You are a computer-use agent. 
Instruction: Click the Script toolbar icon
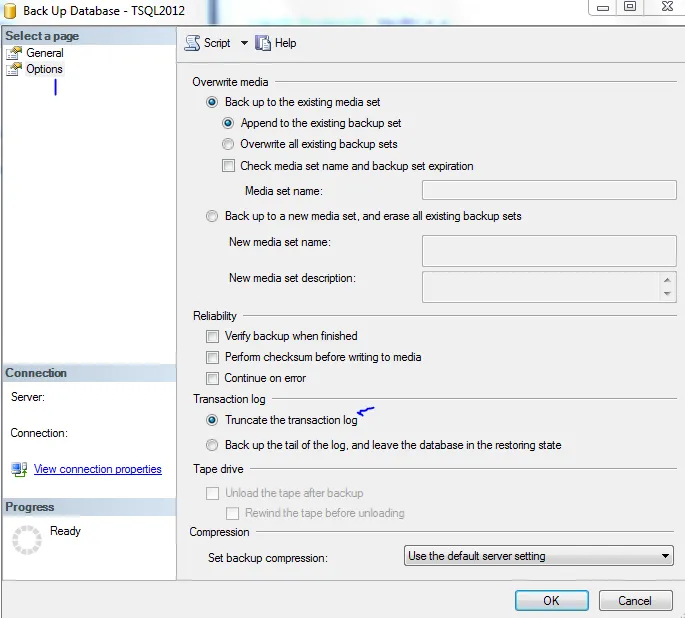(x=192, y=43)
